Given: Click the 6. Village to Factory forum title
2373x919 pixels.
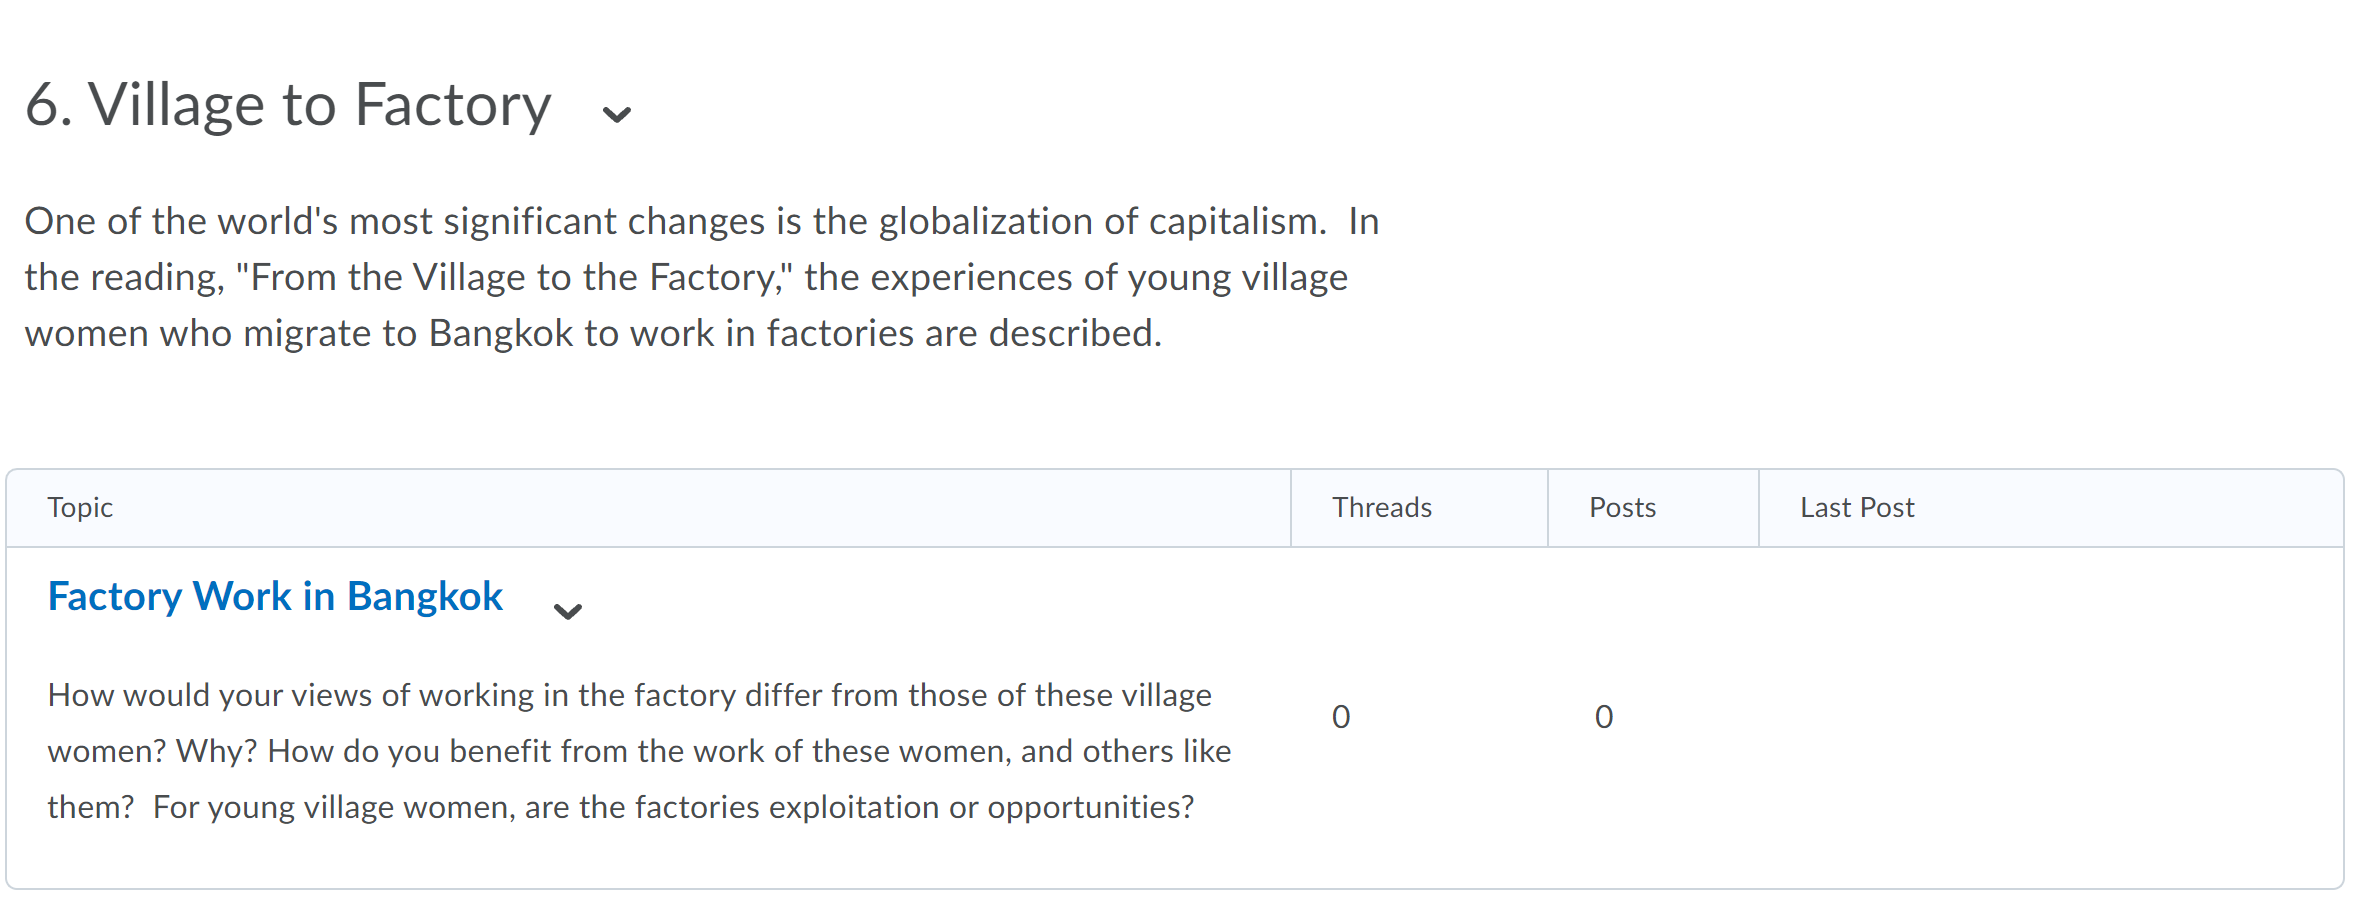Looking at the screenshot, I should click(x=288, y=104).
